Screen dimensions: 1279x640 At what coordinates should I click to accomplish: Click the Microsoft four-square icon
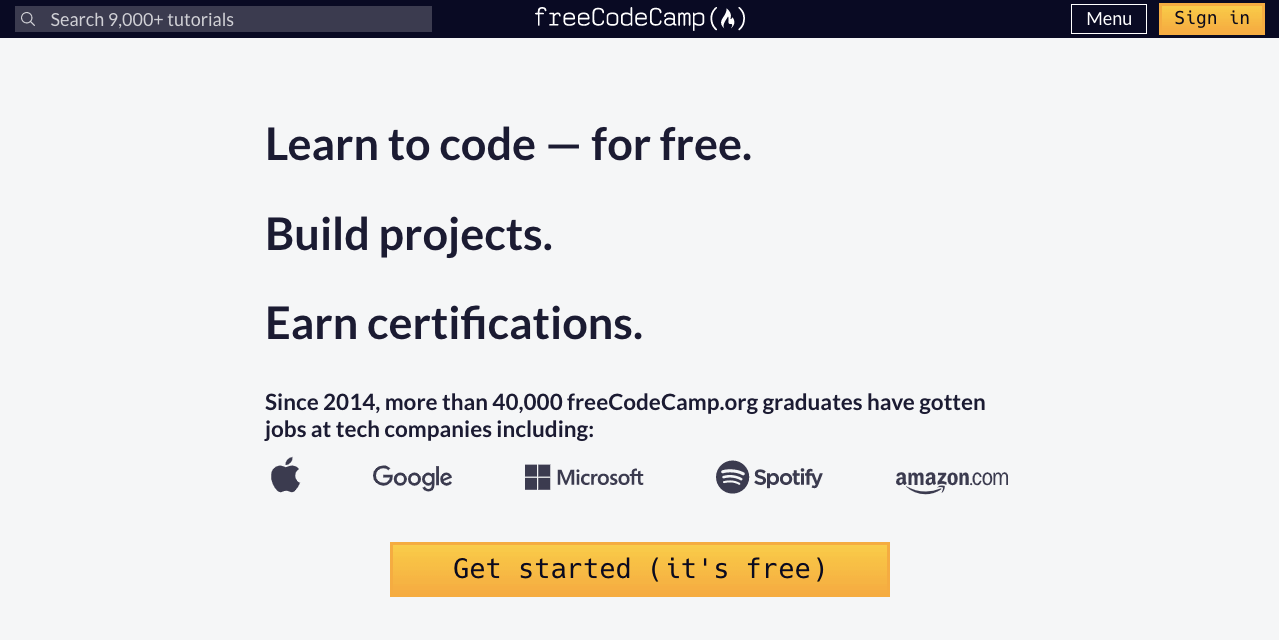click(537, 477)
